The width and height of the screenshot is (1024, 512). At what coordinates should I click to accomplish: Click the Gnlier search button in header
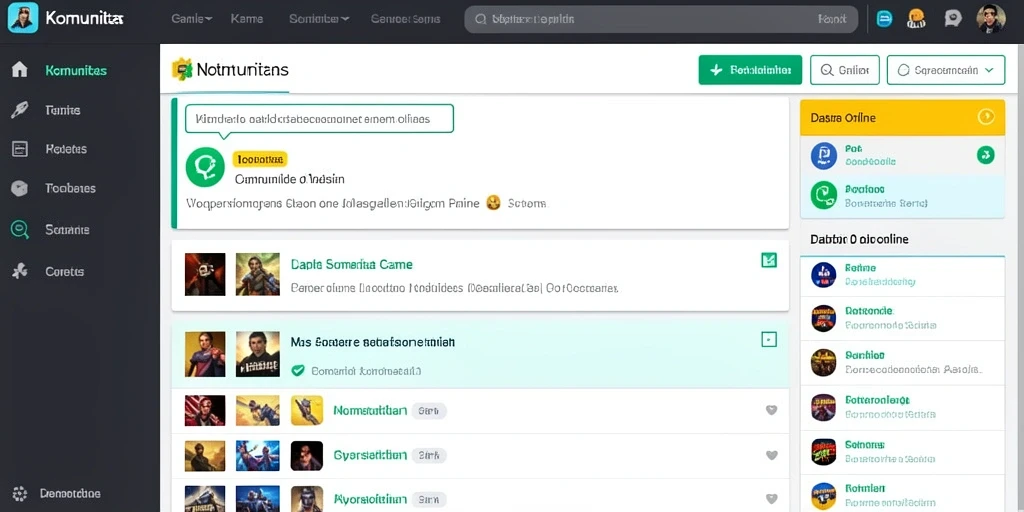coord(844,70)
